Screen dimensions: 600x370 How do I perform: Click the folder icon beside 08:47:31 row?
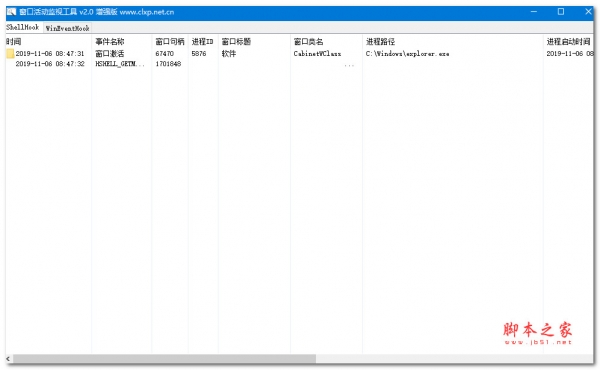(10, 54)
